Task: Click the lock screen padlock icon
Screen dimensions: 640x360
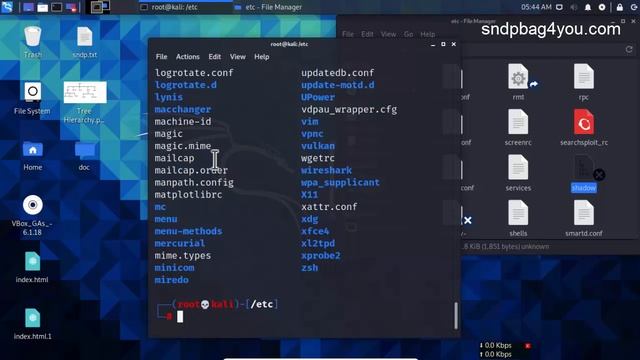Action: tap(620, 7)
